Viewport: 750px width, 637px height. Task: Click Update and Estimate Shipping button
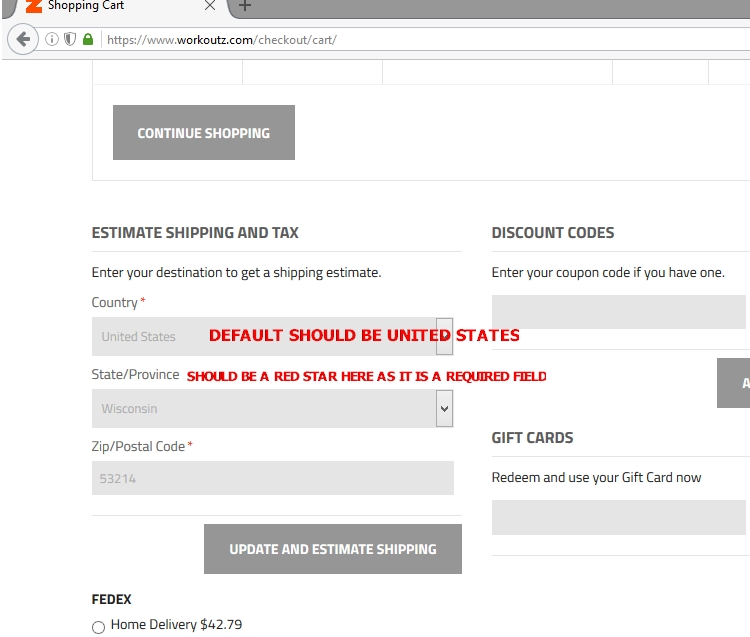click(333, 549)
